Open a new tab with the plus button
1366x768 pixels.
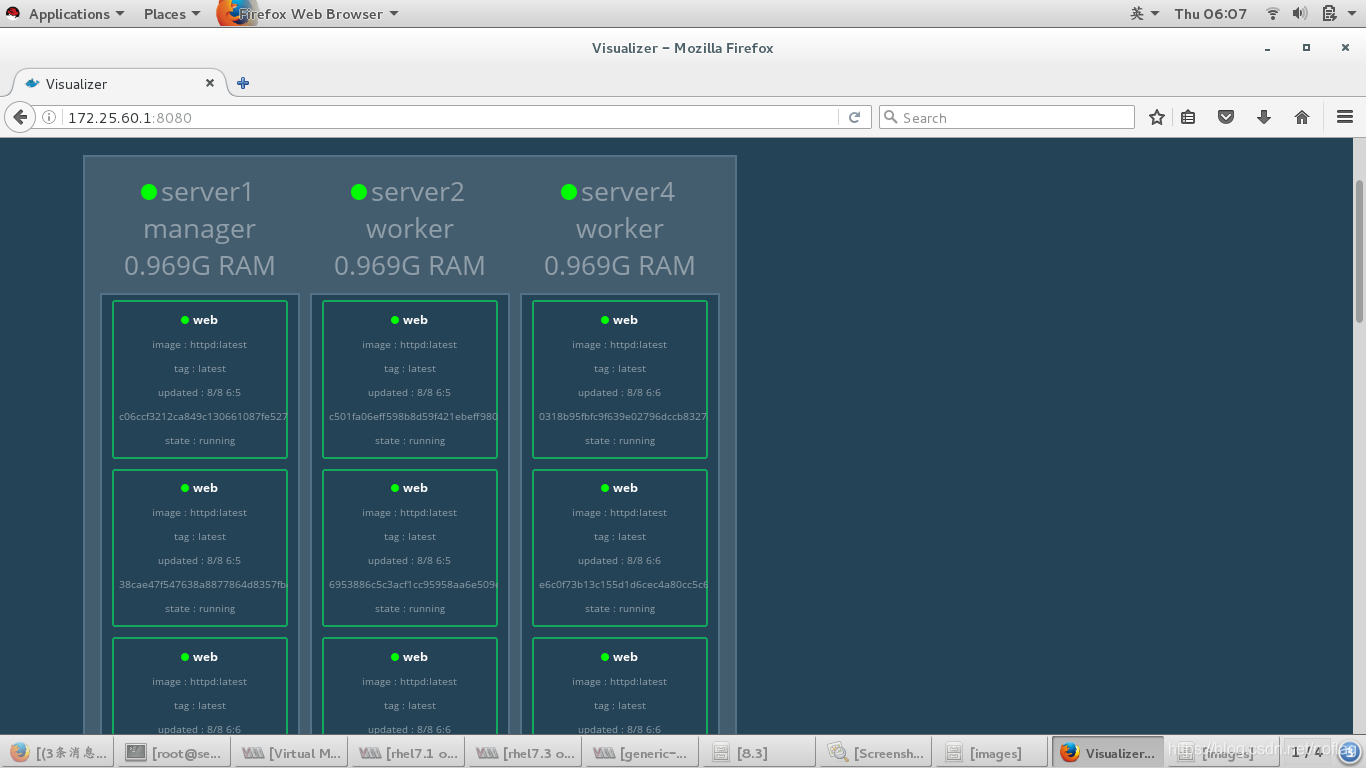(x=242, y=83)
